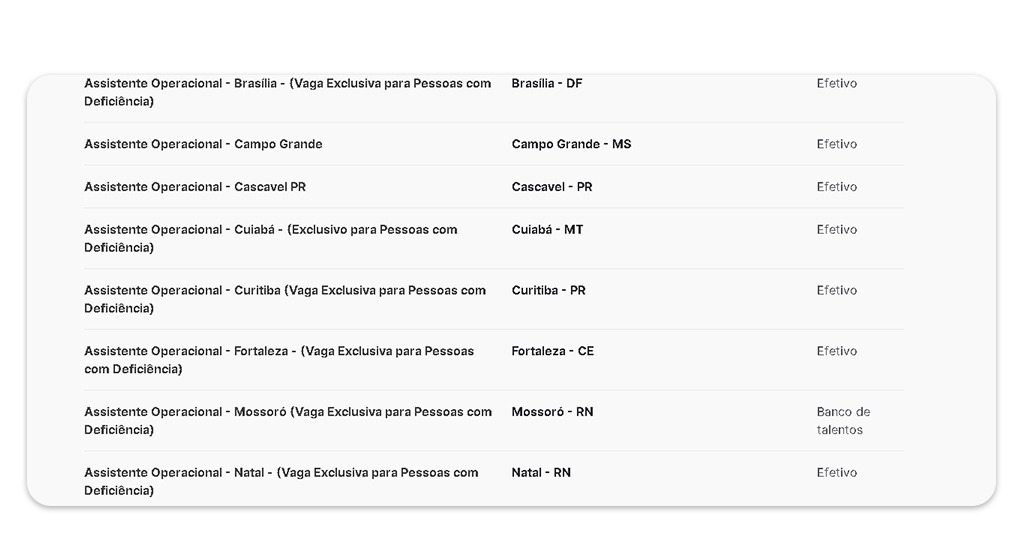Screen dimensions: 1024x536
Task: Select the Assistente Operacional - Cascavel PR vacancy
Action: click(x=195, y=187)
